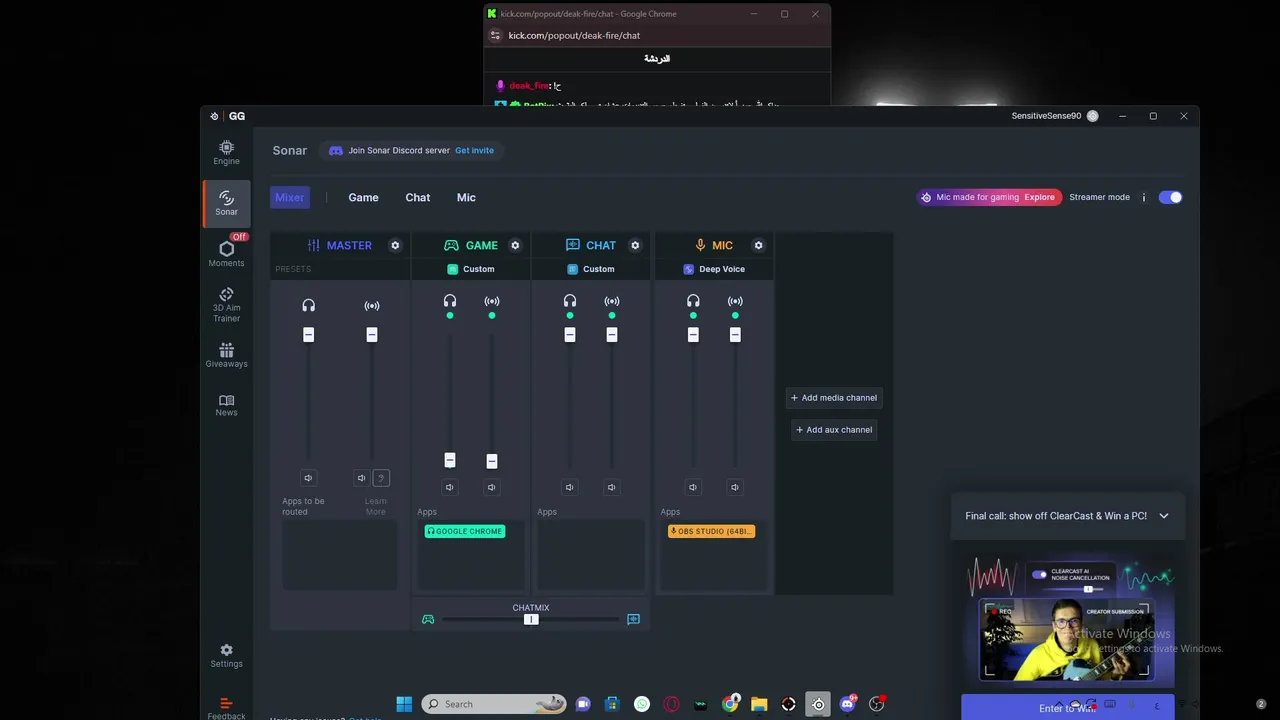Open MASTER channel settings gear
The image size is (1280, 720).
[395, 245]
